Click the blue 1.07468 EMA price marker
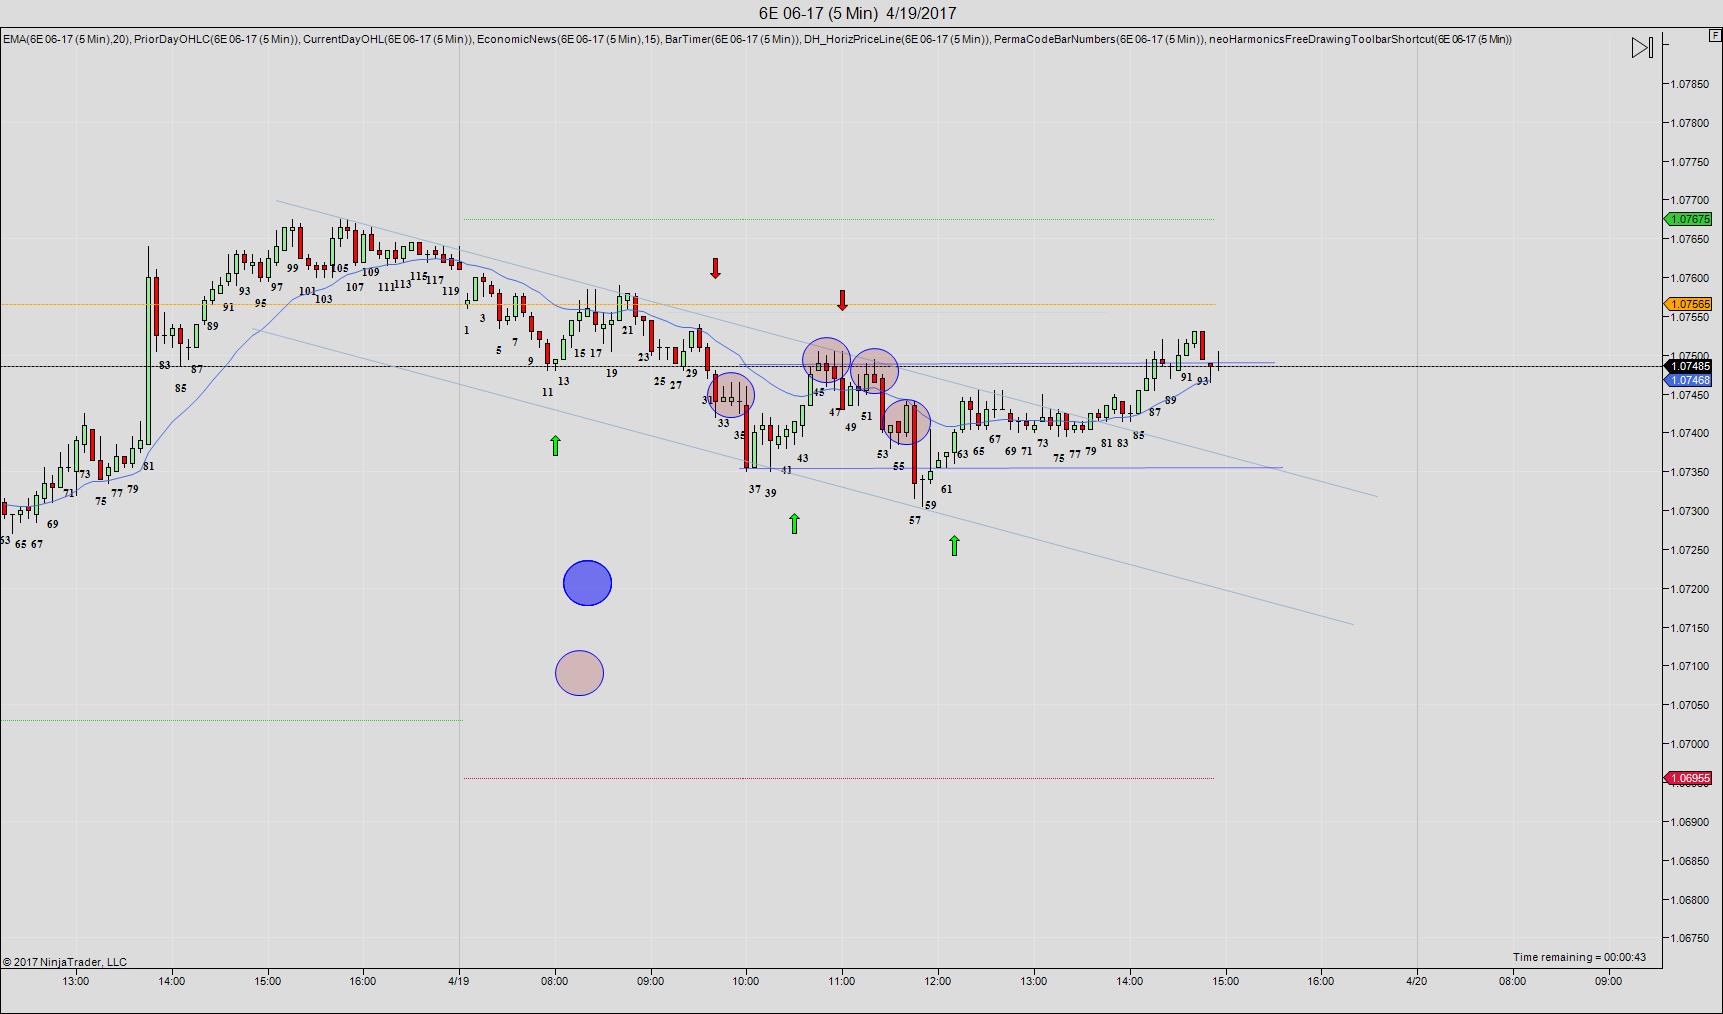 [x=1688, y=380]
